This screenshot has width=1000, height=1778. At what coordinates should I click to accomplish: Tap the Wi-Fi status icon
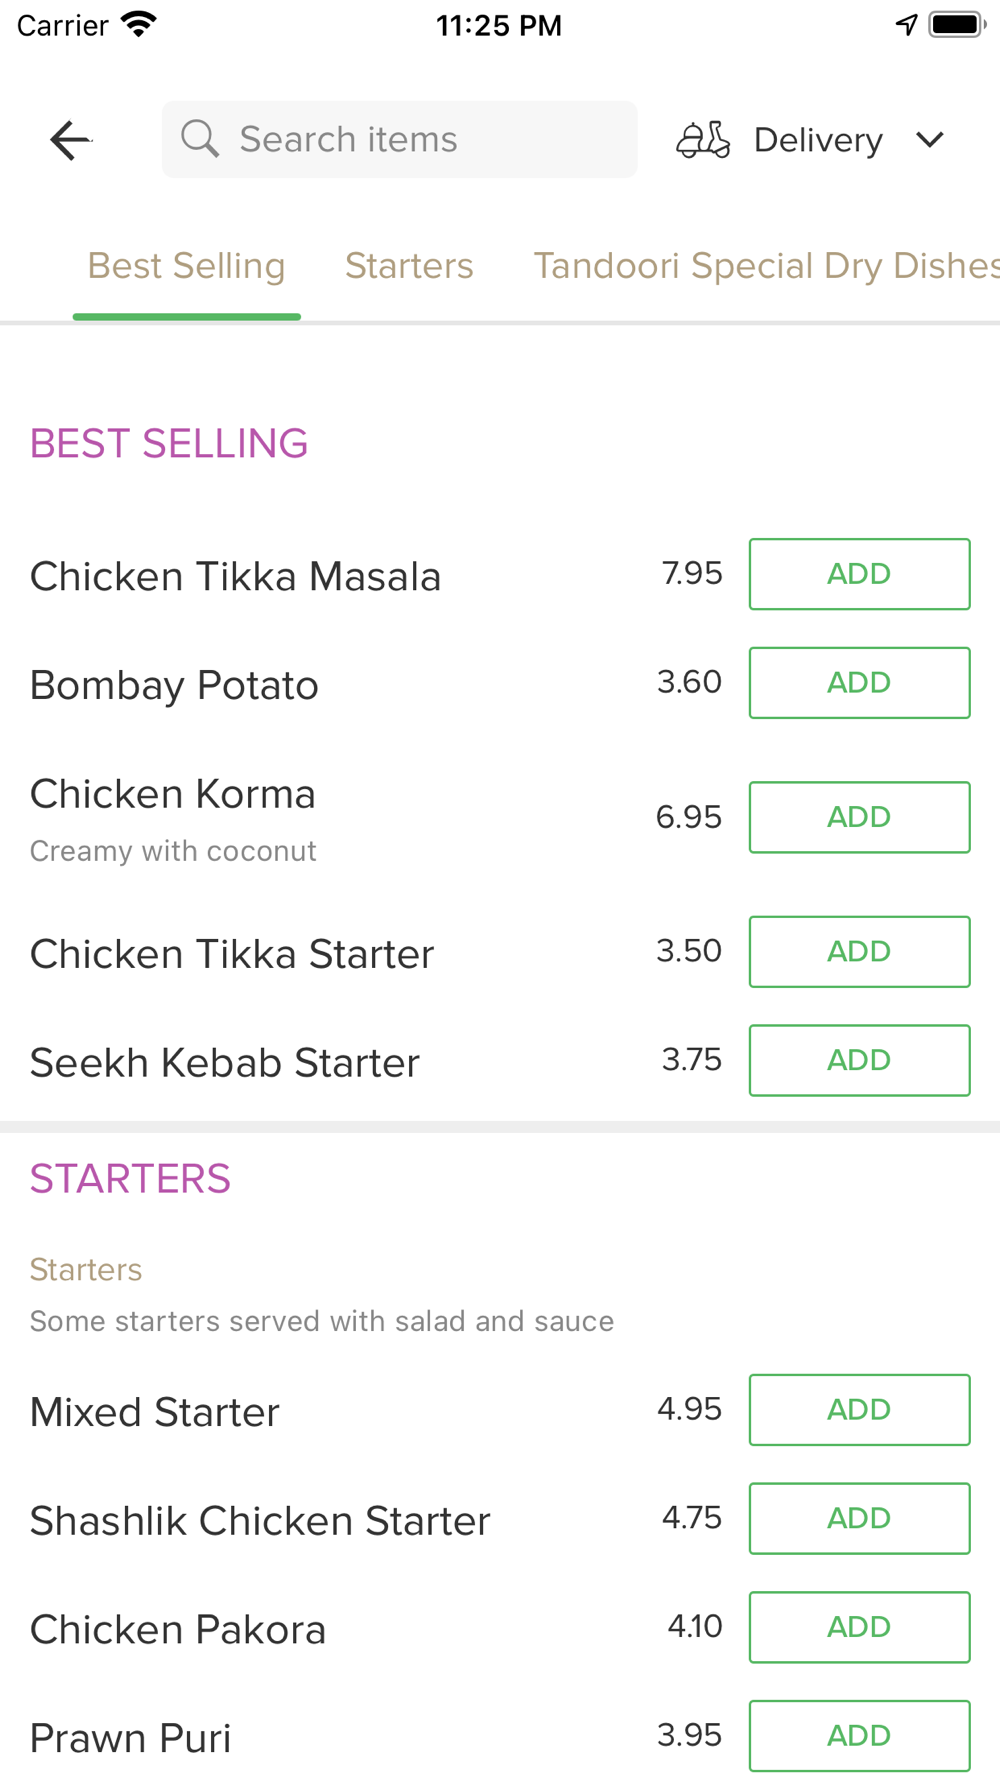pyautogui.click(x=139, y=25)
